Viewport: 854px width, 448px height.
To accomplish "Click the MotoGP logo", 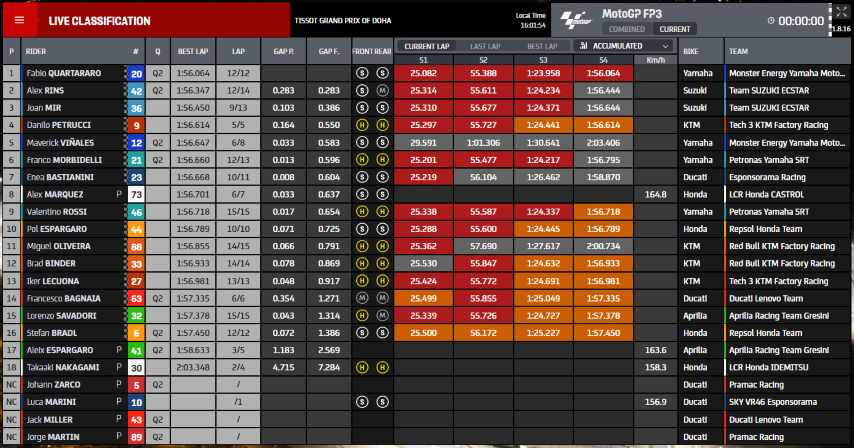I will click(577, 21).
